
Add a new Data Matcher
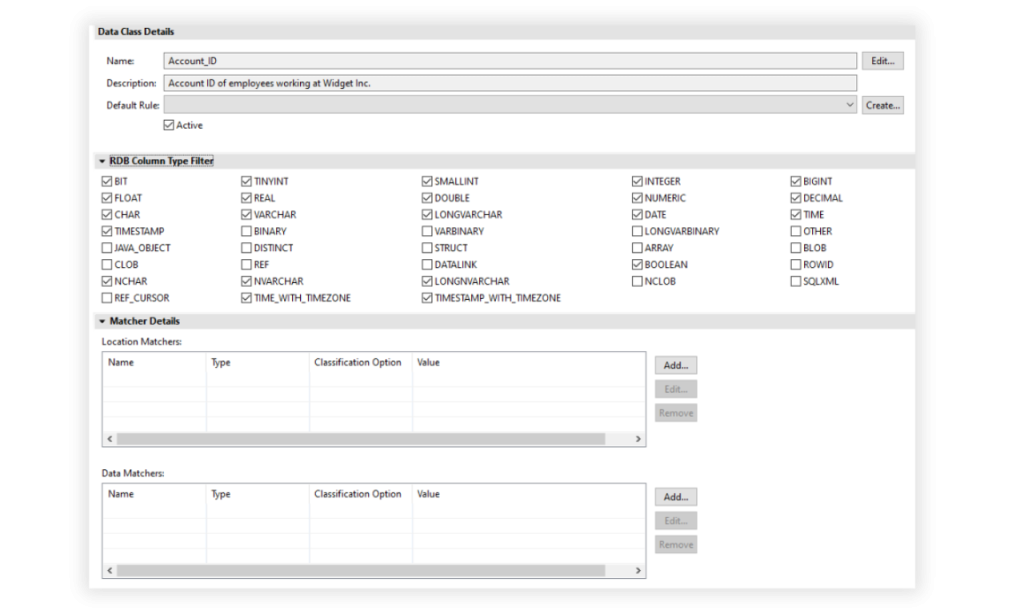(675, 496)
